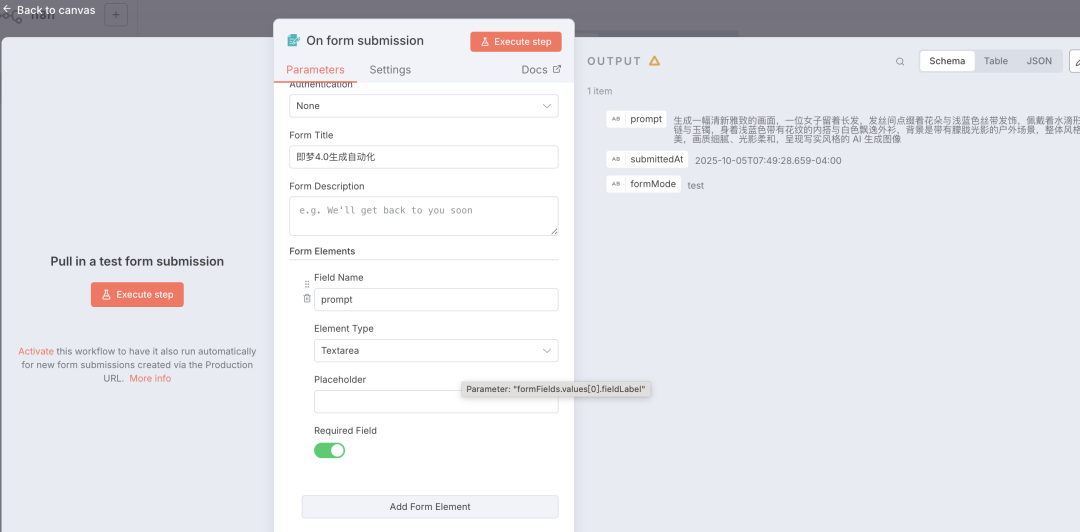Grab the drag handle beside Field Name

[307, 284]
